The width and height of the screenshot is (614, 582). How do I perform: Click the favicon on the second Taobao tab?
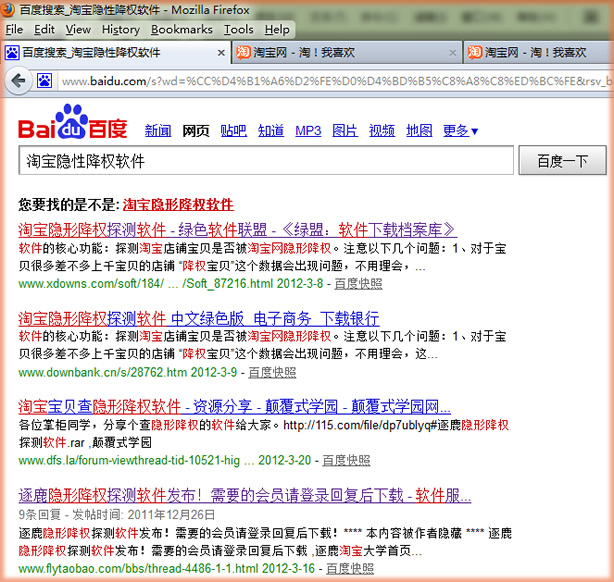click(x=244, y=53)
